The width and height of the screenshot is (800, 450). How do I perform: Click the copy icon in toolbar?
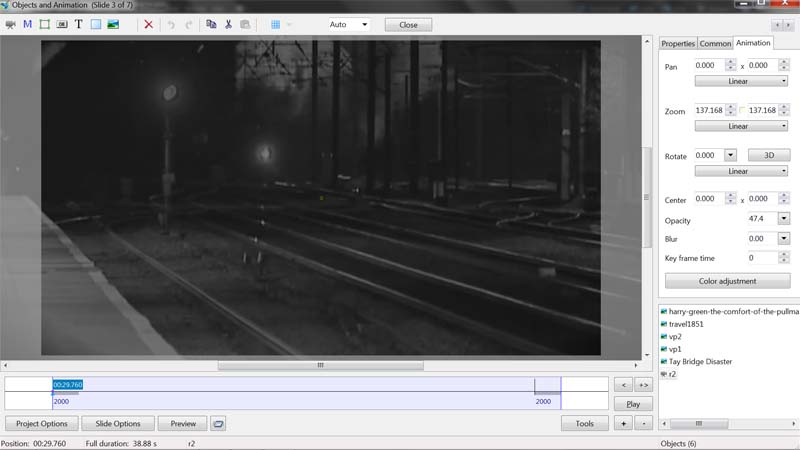(211, 24)
